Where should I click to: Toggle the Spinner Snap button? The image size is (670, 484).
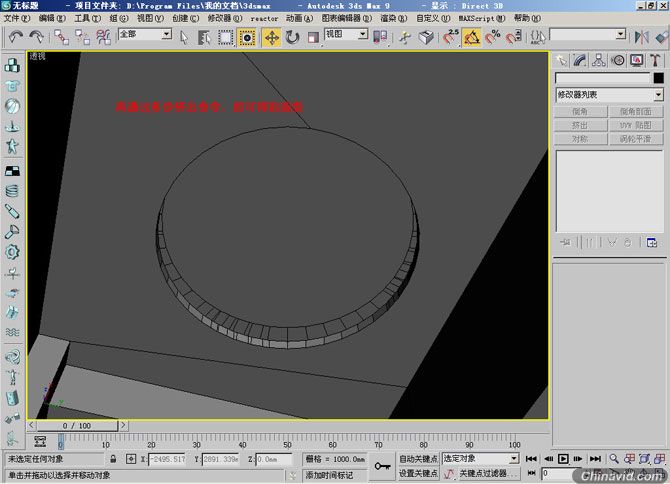tap(513, 38)
